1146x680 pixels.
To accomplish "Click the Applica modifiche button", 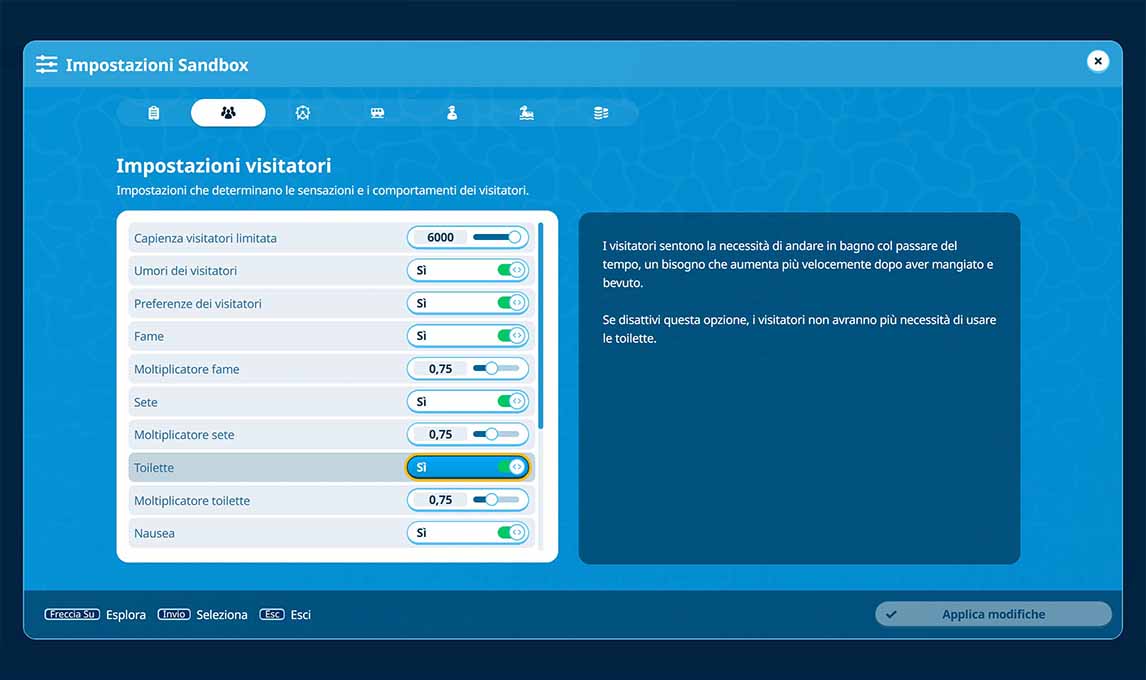I will pyautogui.click(x=992, y=614).
